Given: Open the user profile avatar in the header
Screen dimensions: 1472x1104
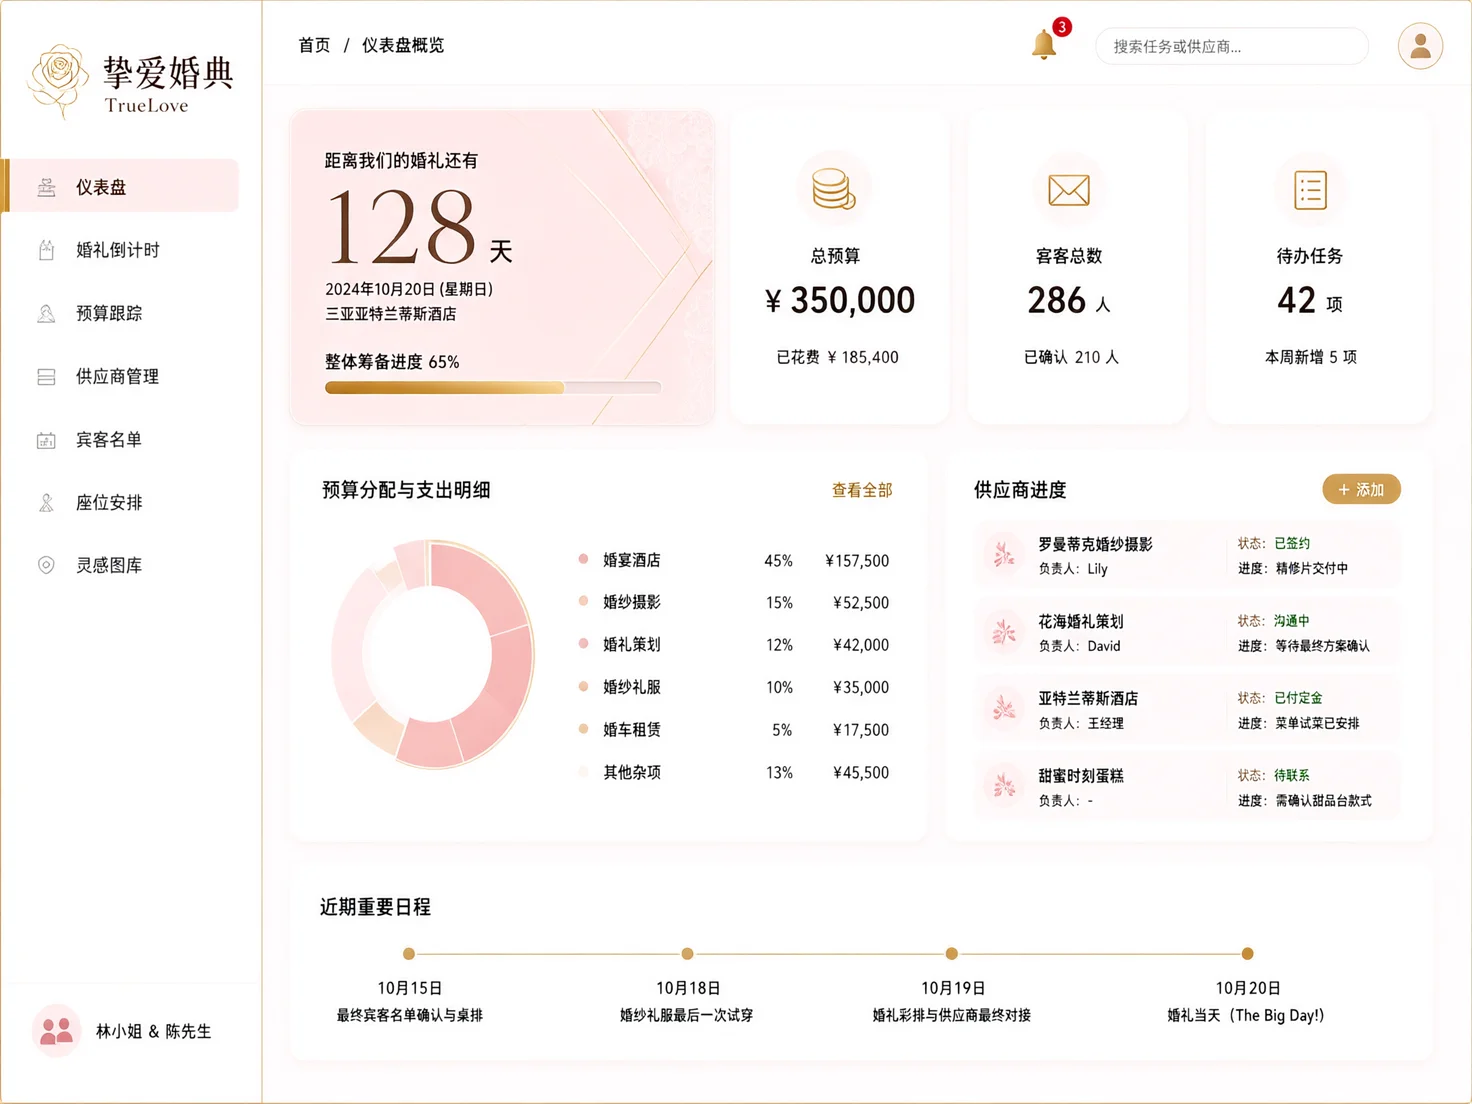Looking at the screenshot, I should 1420,46.
